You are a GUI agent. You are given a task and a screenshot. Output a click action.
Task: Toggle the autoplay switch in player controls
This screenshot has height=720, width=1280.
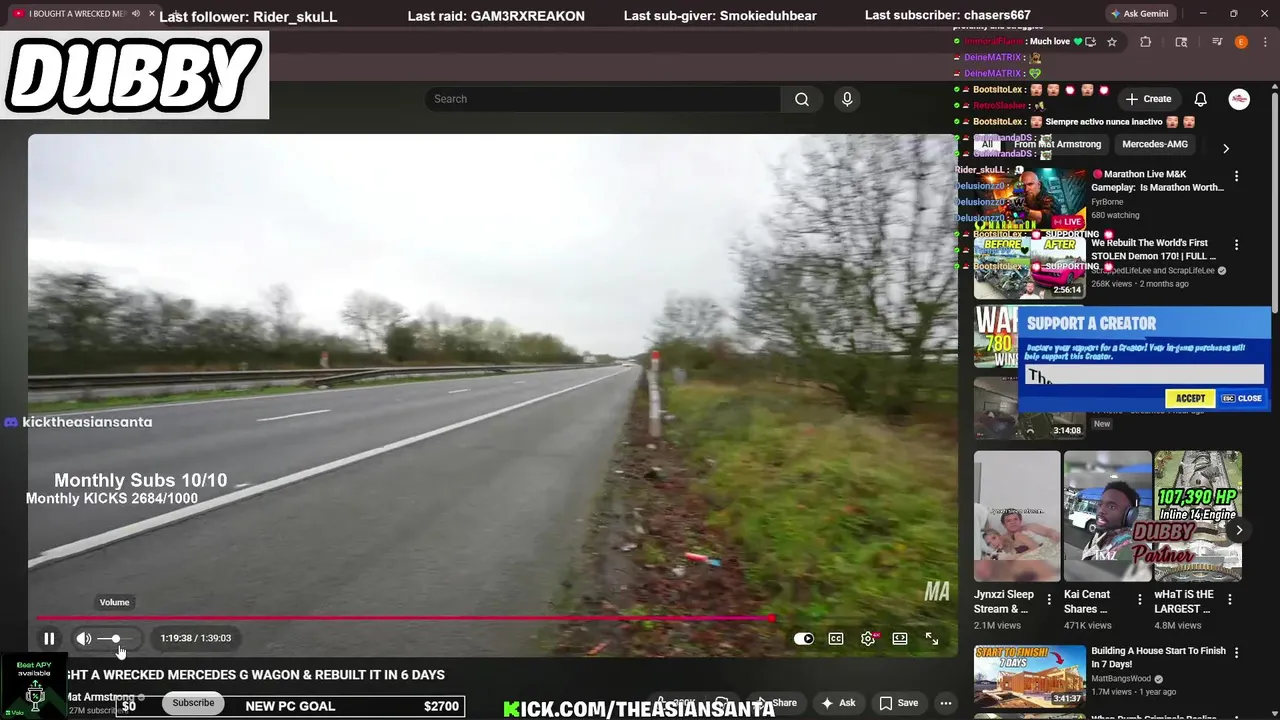click(803, 638)
